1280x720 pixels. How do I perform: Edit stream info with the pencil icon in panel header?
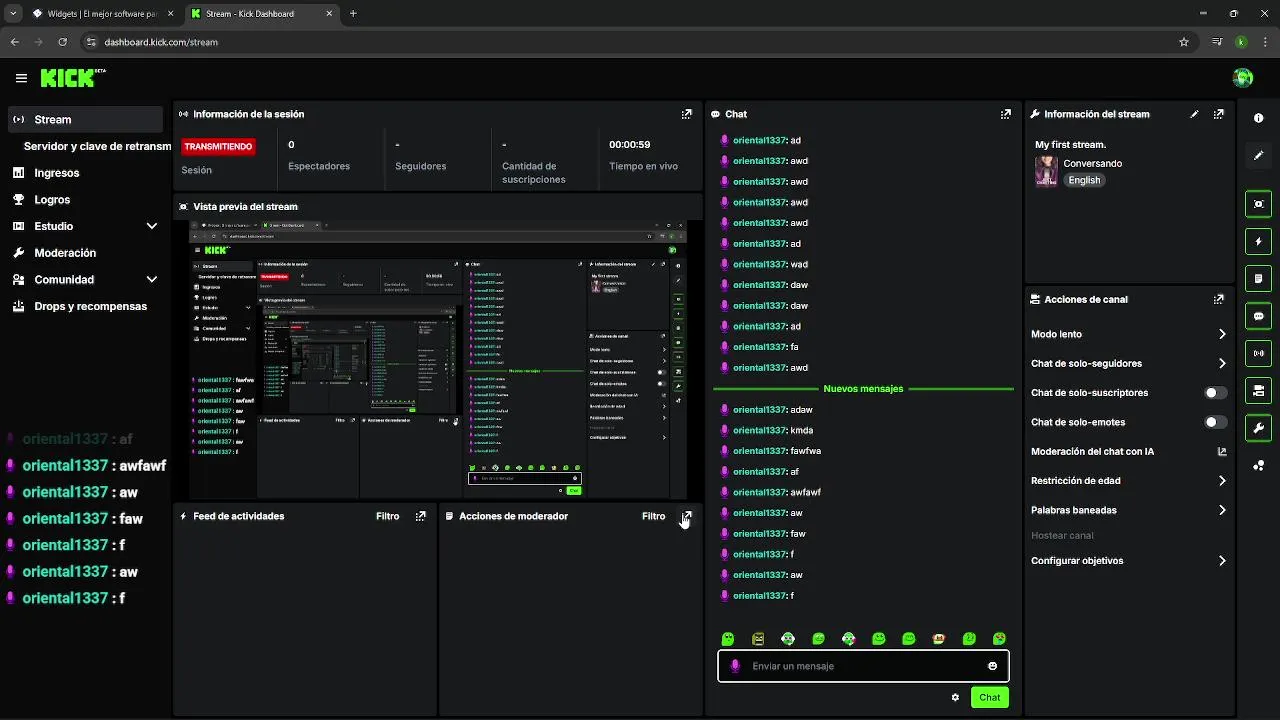[x=1194, y=114]
